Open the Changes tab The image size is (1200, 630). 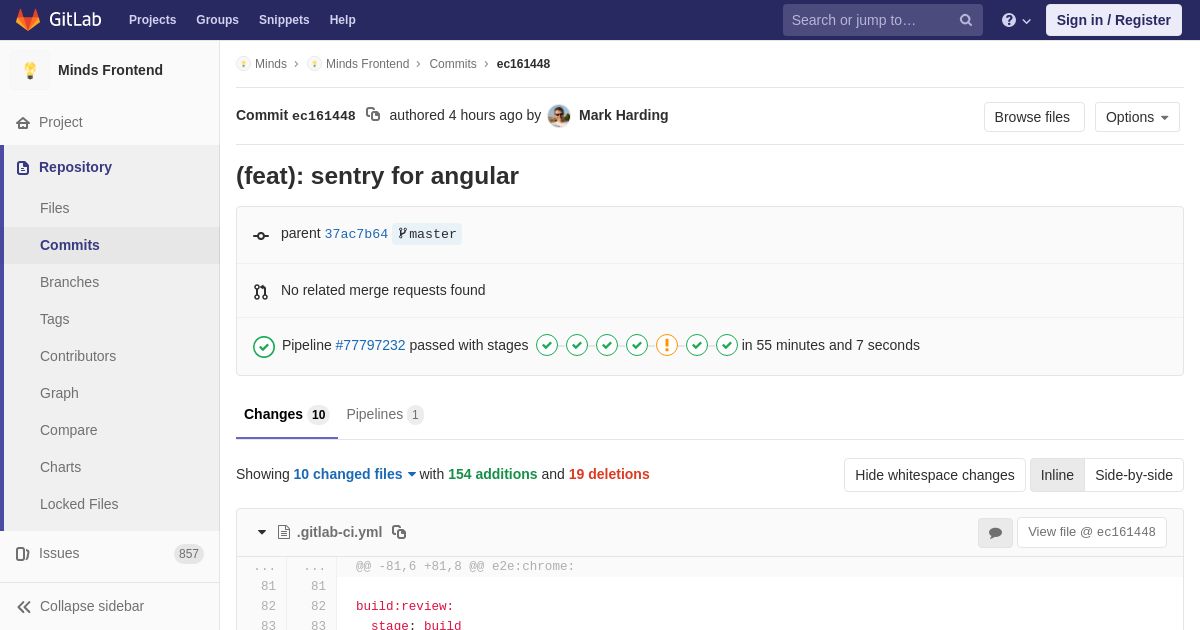pos(286,414)
